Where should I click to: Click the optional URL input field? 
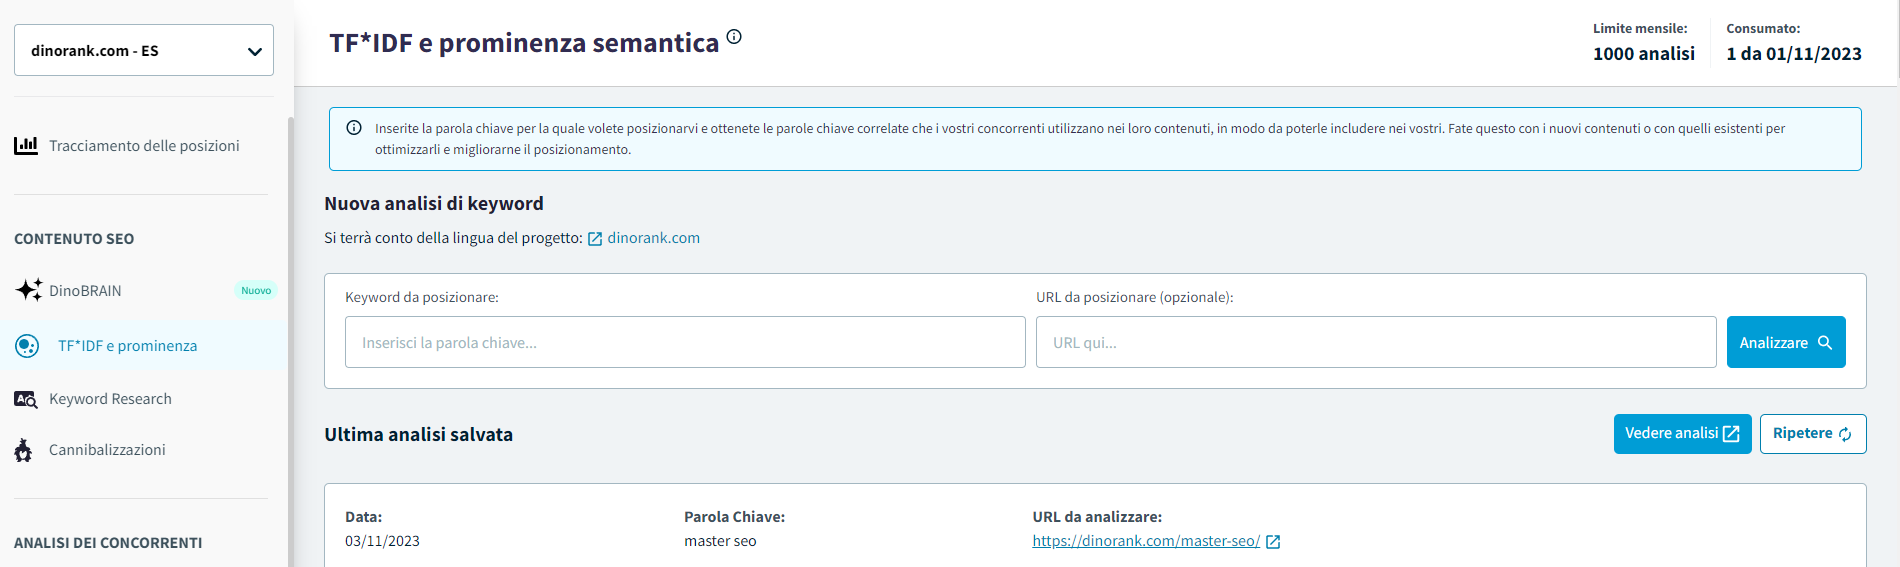1375,342
